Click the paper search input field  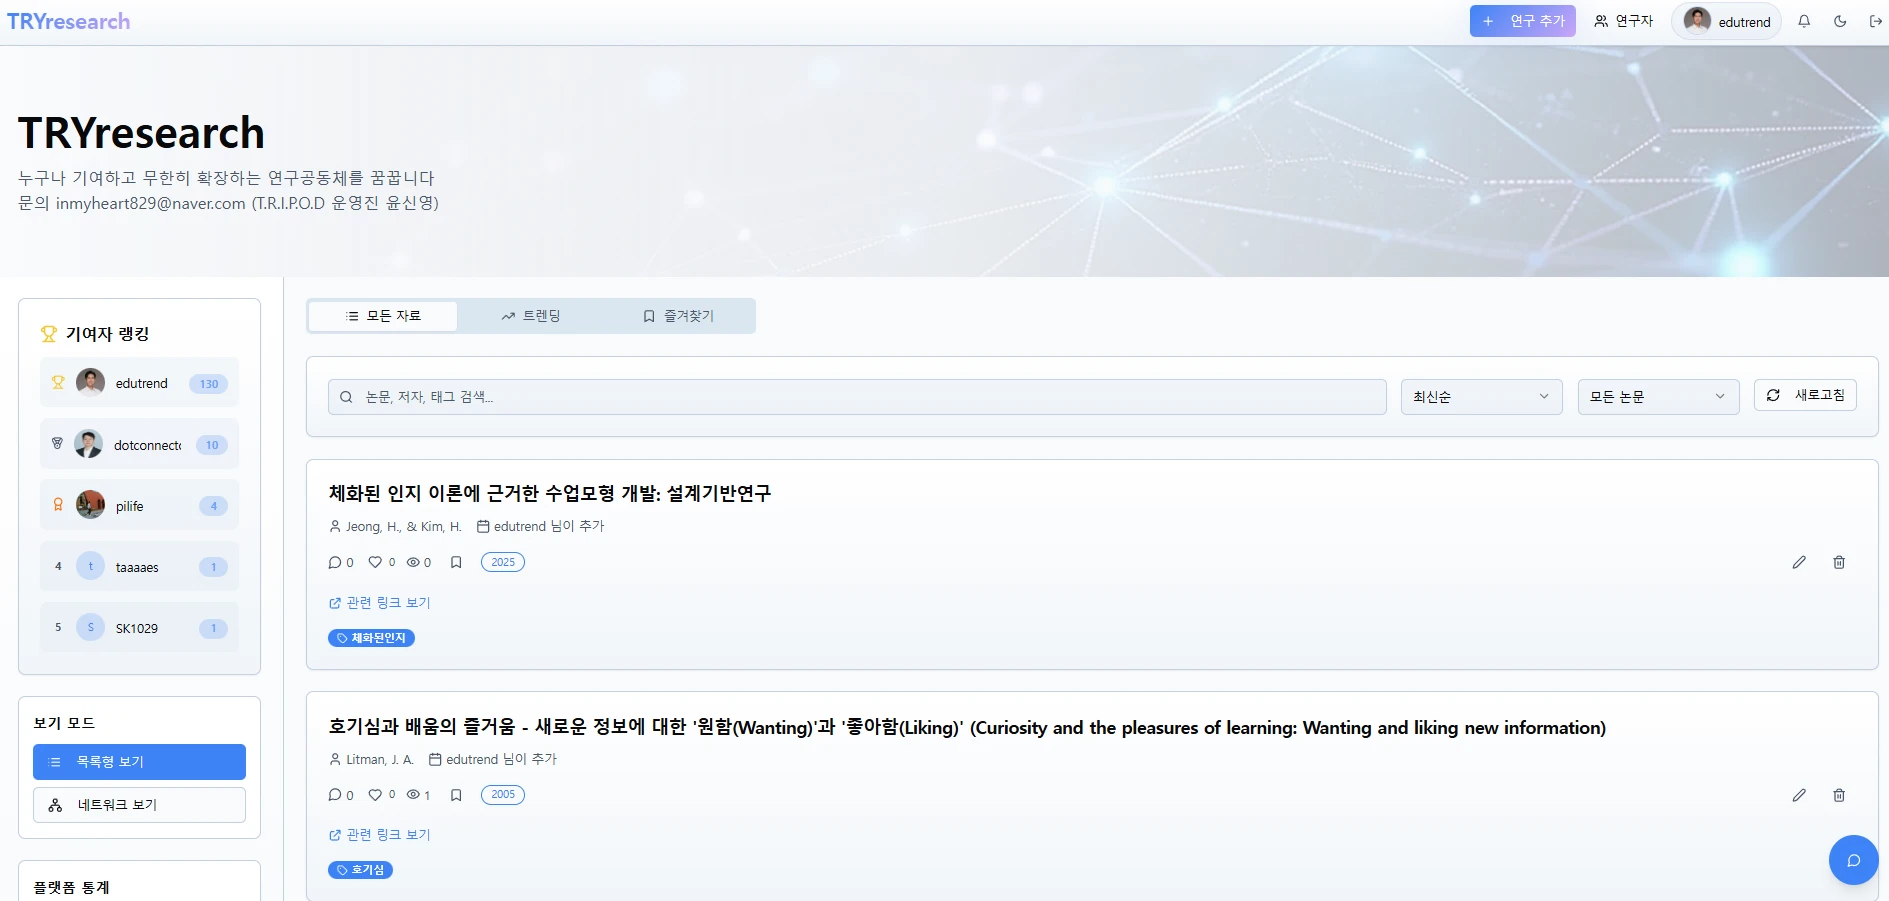[857, 397]
